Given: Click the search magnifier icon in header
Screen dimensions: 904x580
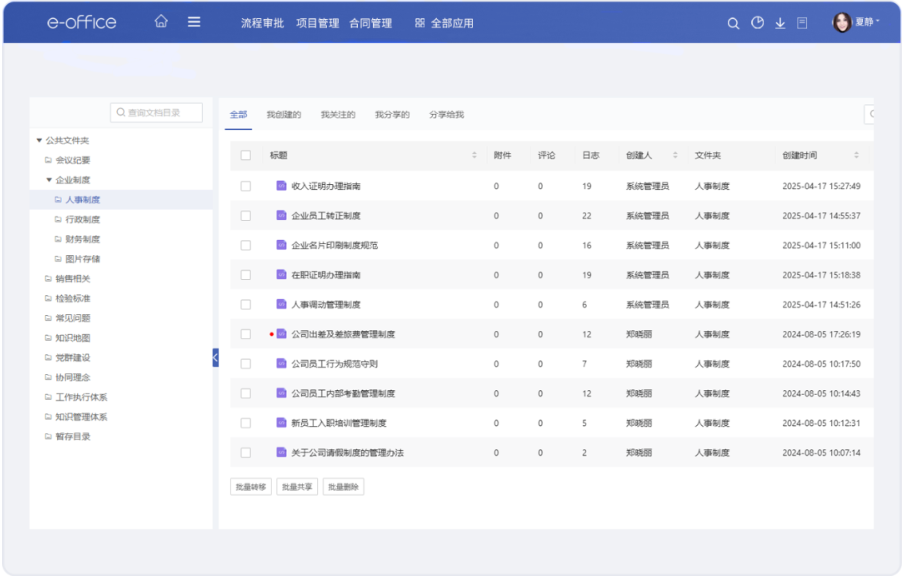Looking at the screenshot, I should (733, 23).
